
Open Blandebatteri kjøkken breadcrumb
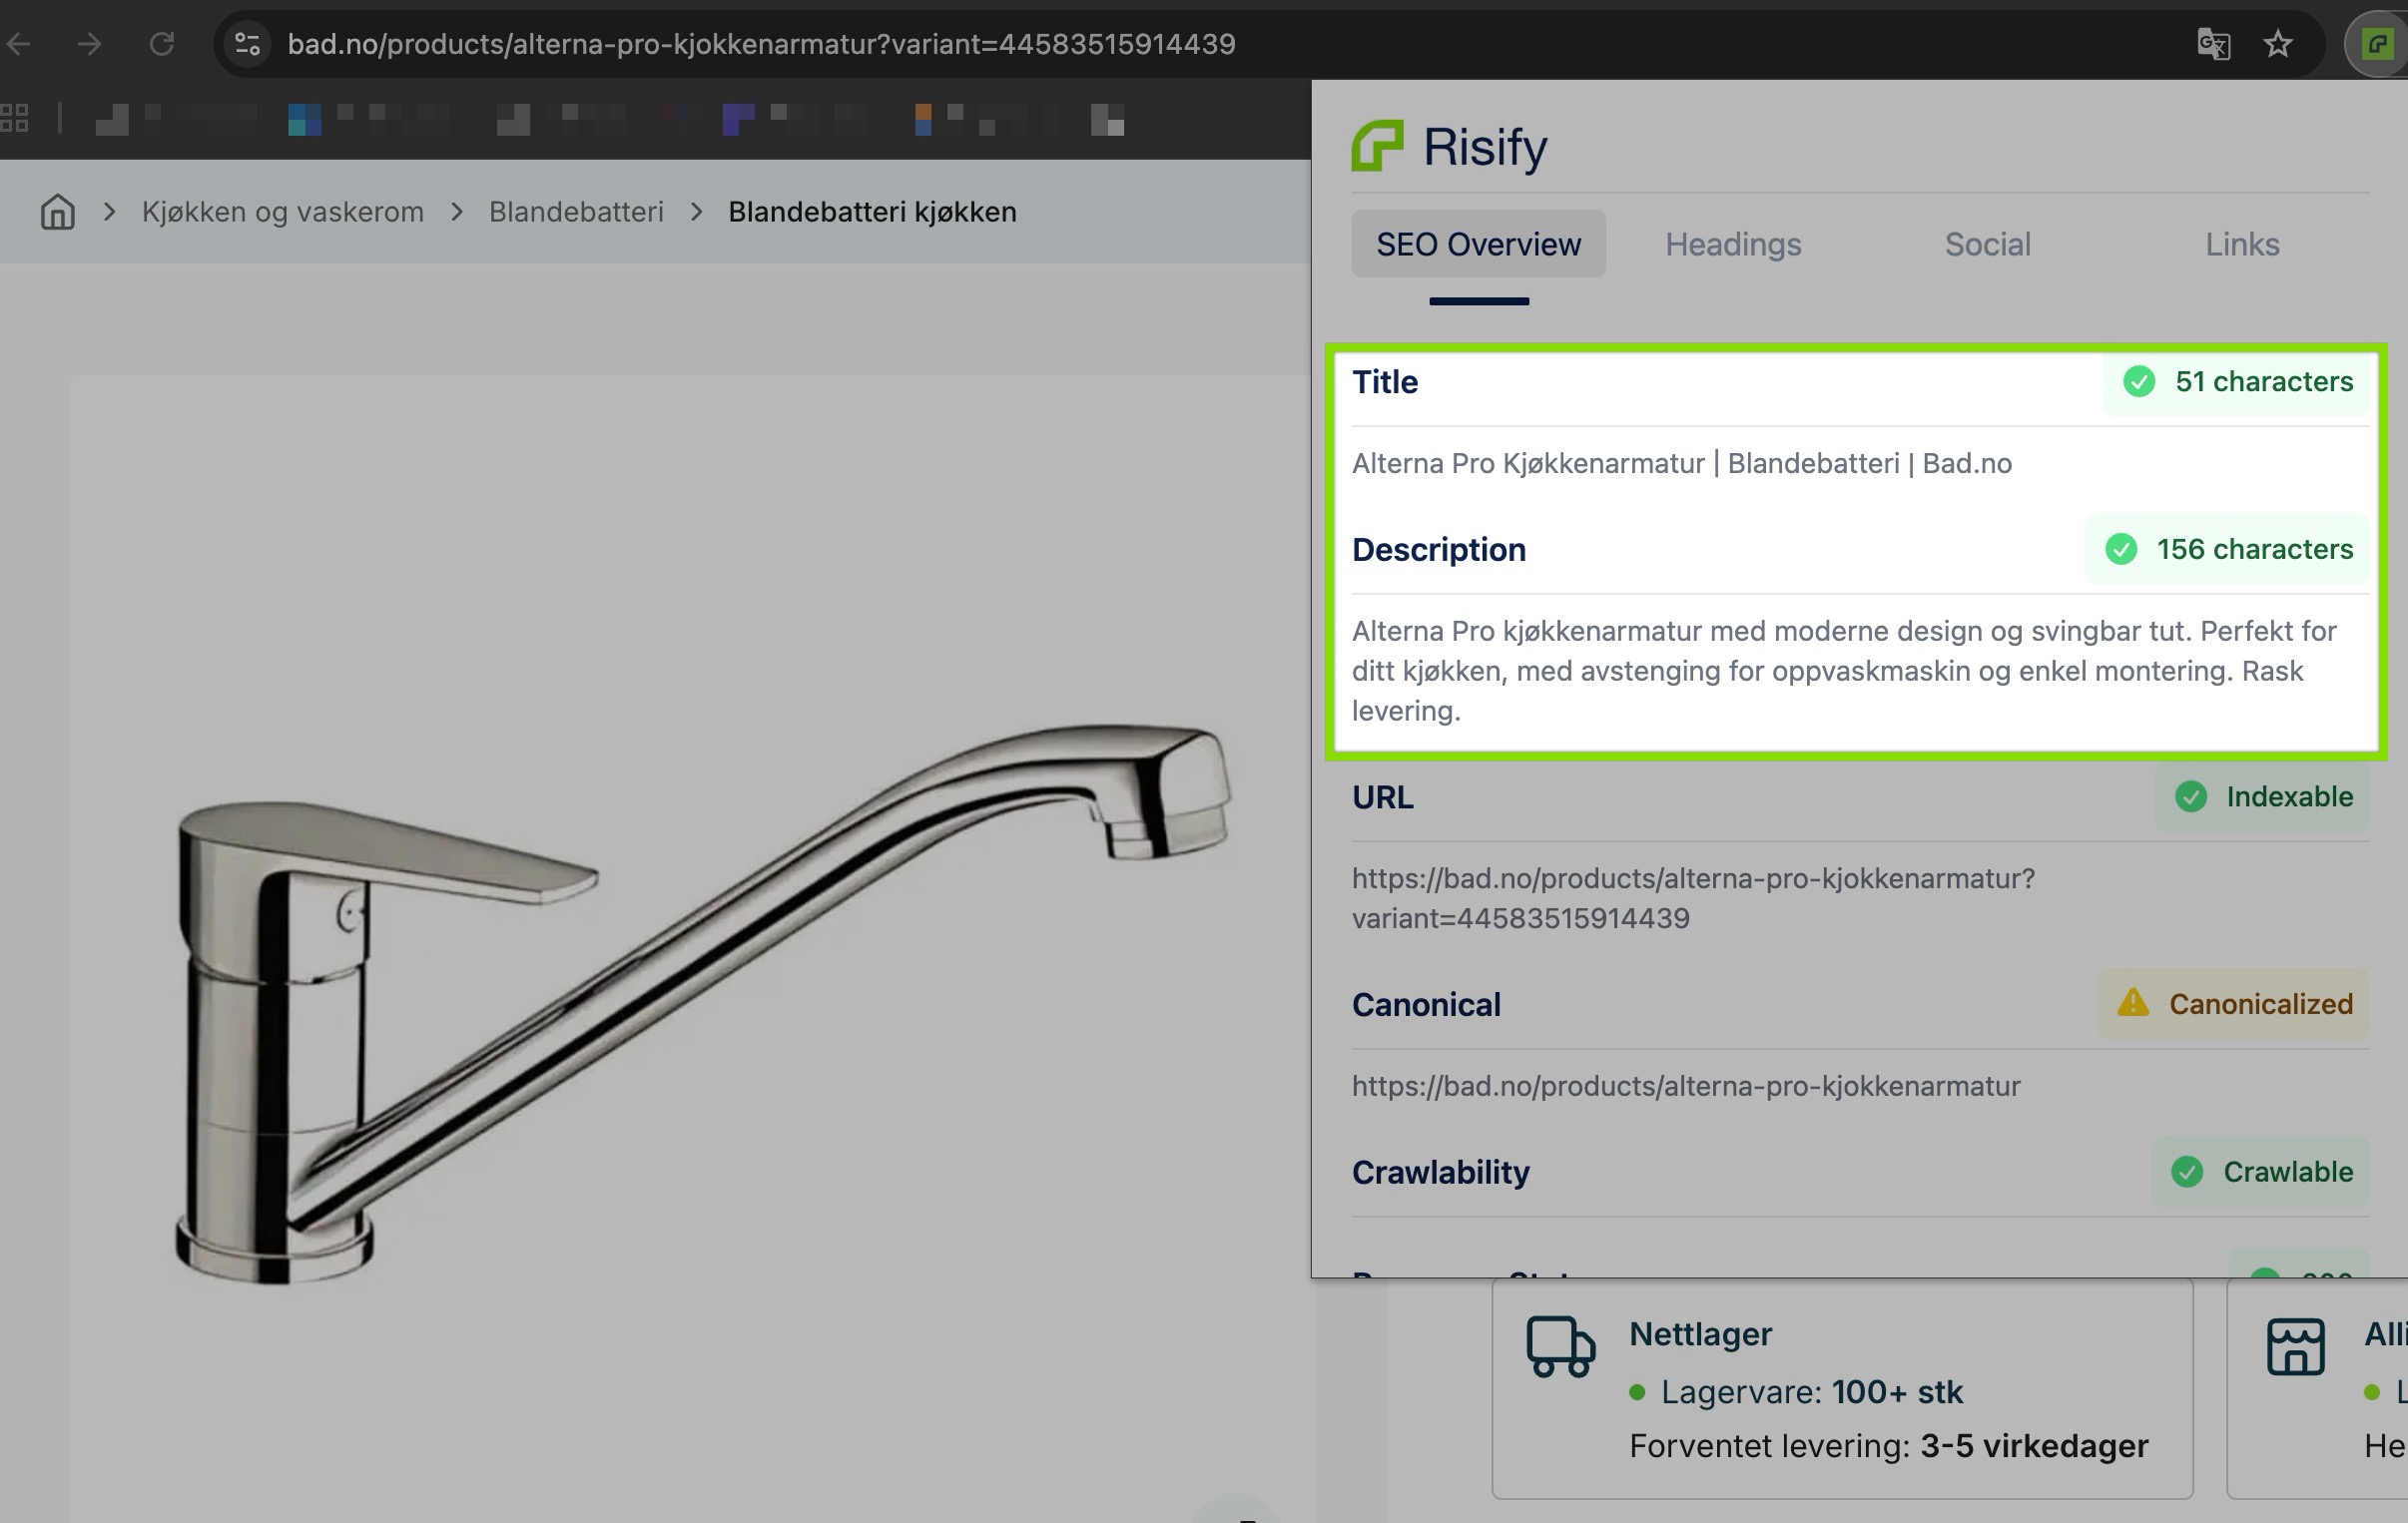point(872,212)
